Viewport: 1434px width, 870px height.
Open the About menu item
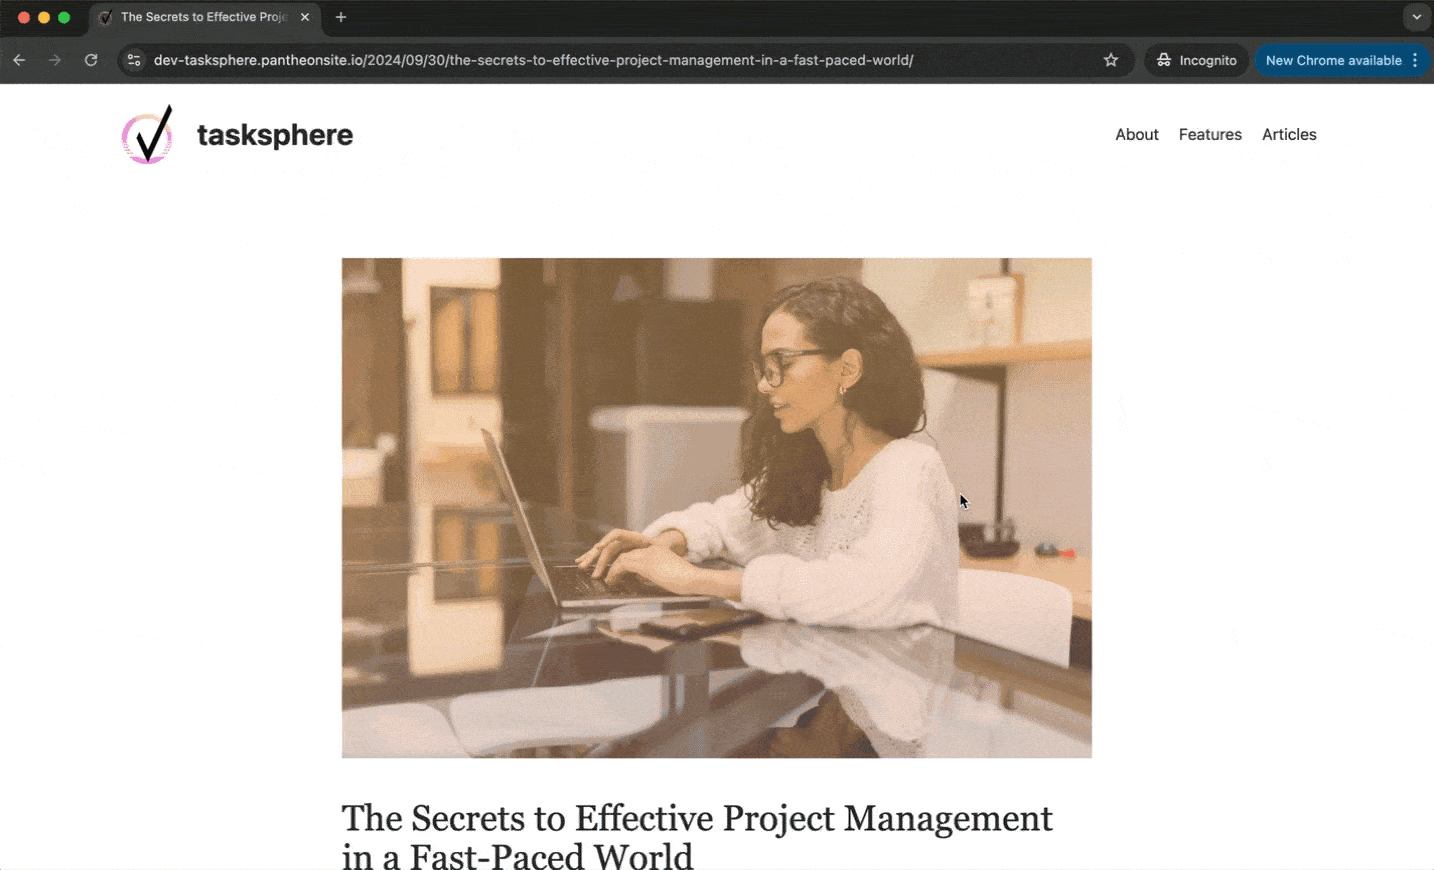(x=1137, y=134)
